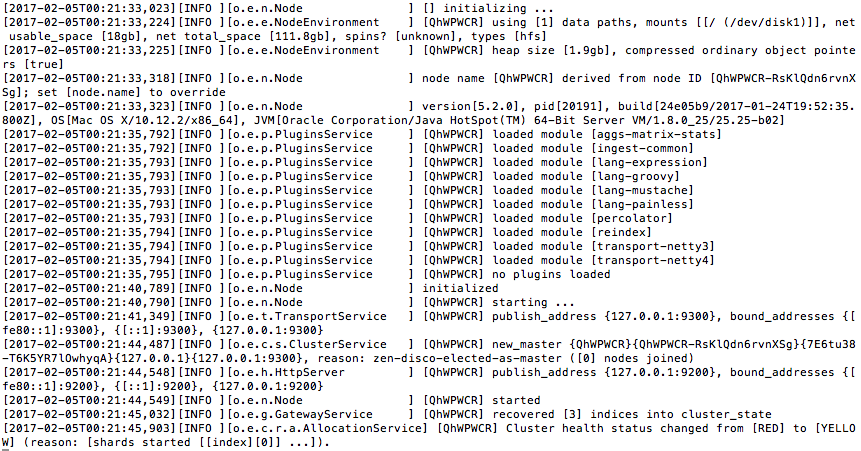The height and width of the screenshot is (451, 861).
Task: Click the loaded module [lang-mustache] entry
Action: (x=592, y=191)
